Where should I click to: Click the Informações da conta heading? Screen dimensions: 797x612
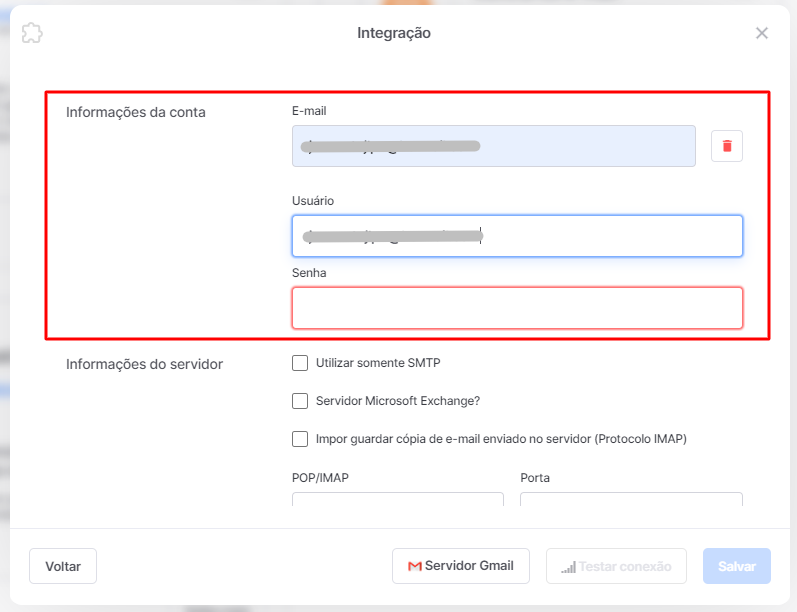136,112
